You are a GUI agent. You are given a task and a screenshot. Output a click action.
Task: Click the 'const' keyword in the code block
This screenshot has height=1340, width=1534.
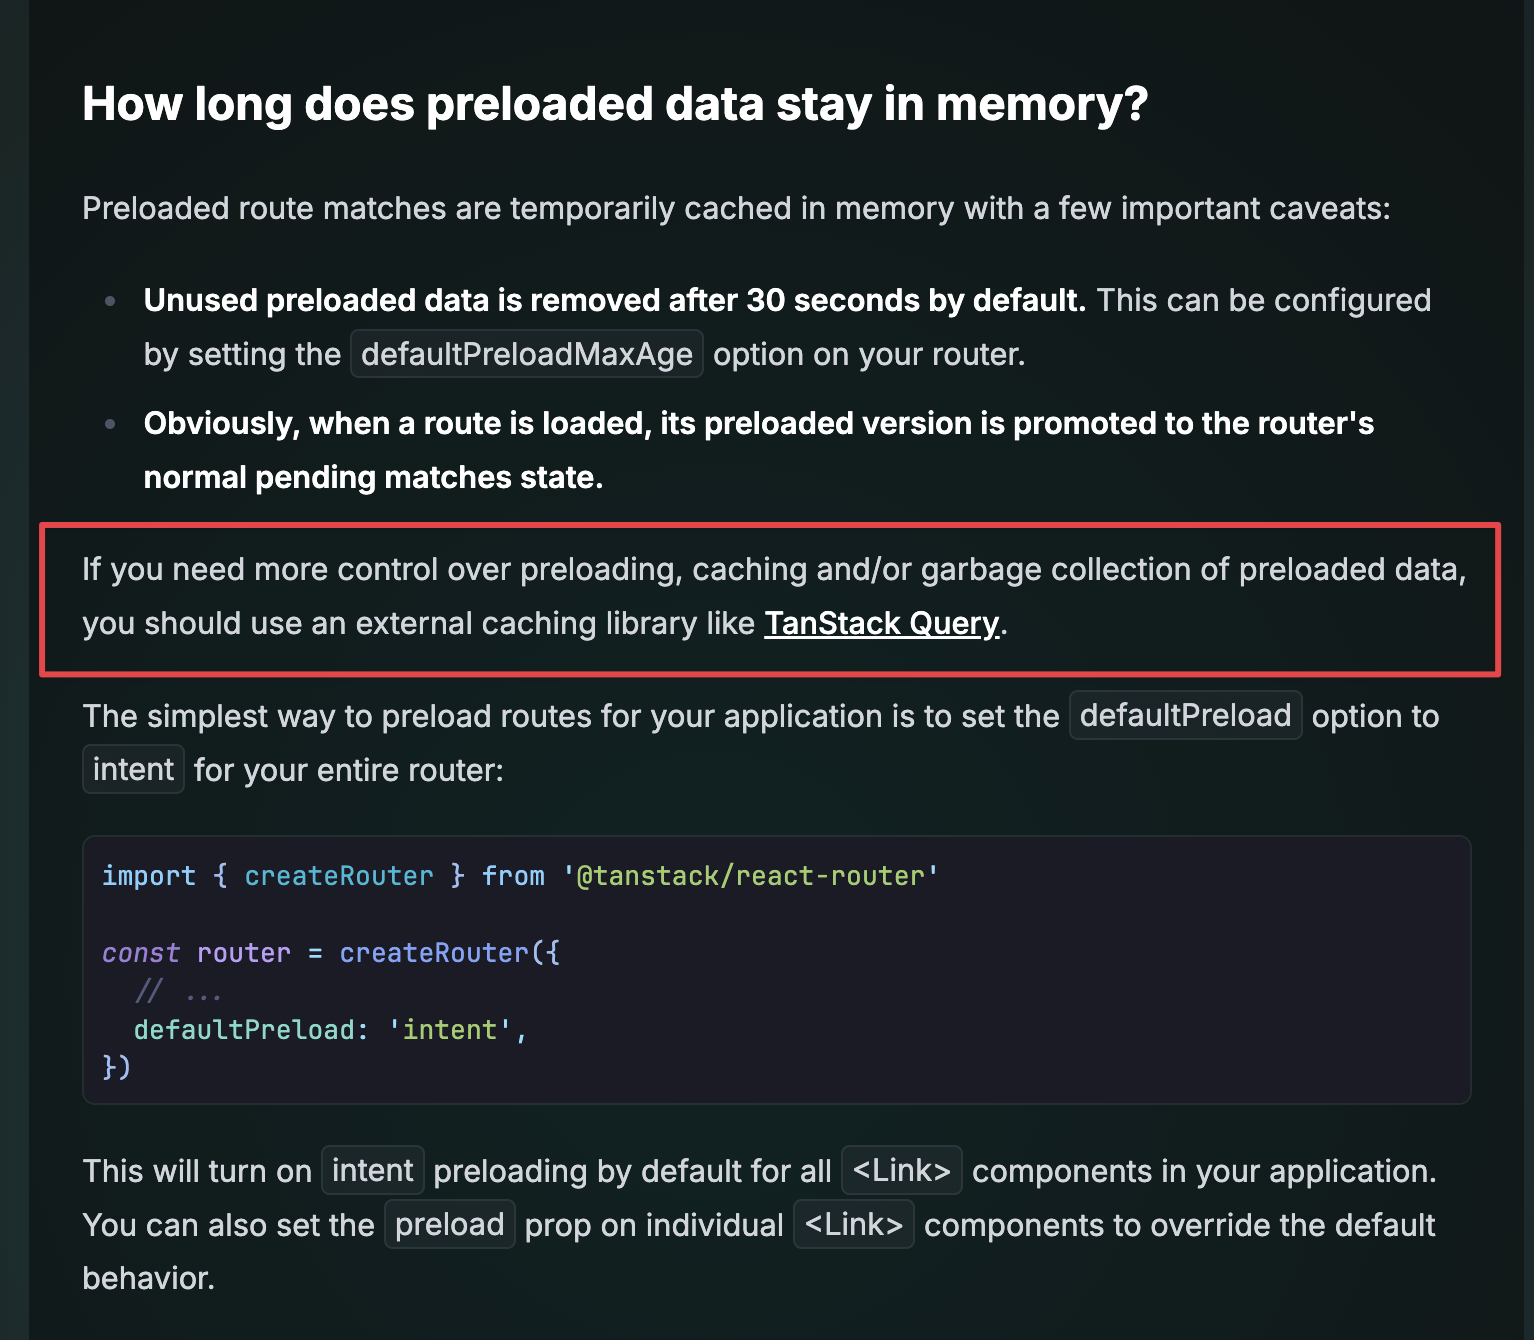(x=141, y=953)
